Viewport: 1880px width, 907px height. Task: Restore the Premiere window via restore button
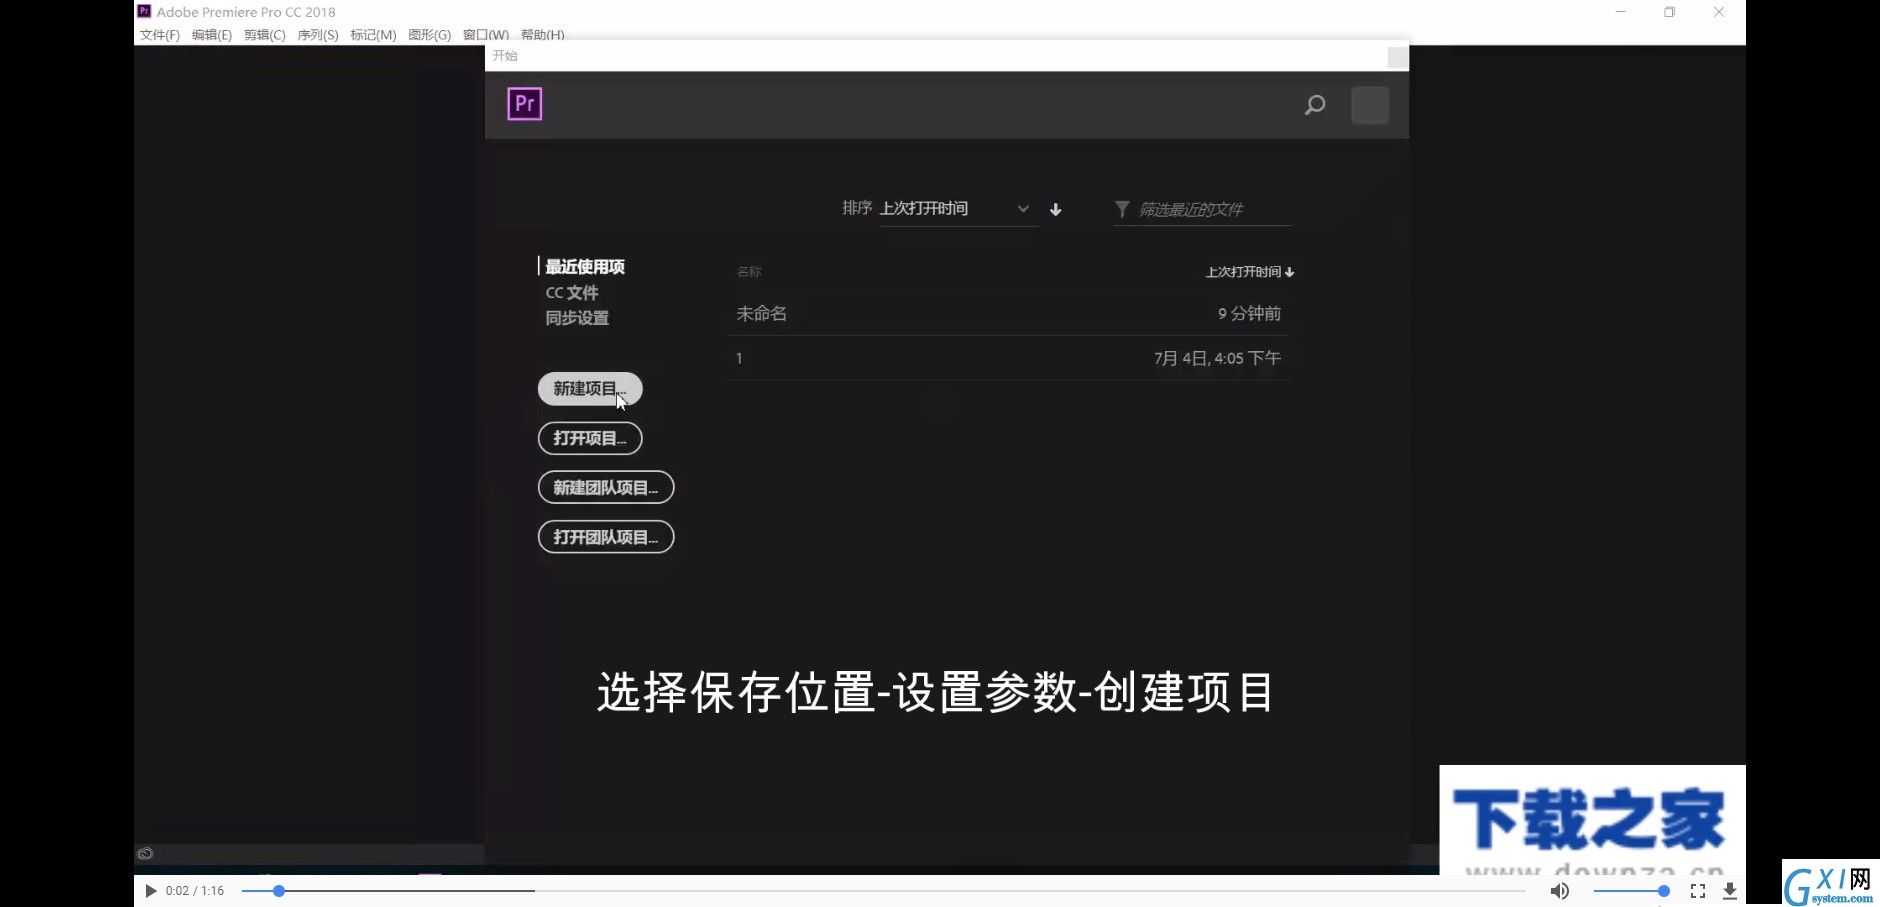pos(1669,12)
